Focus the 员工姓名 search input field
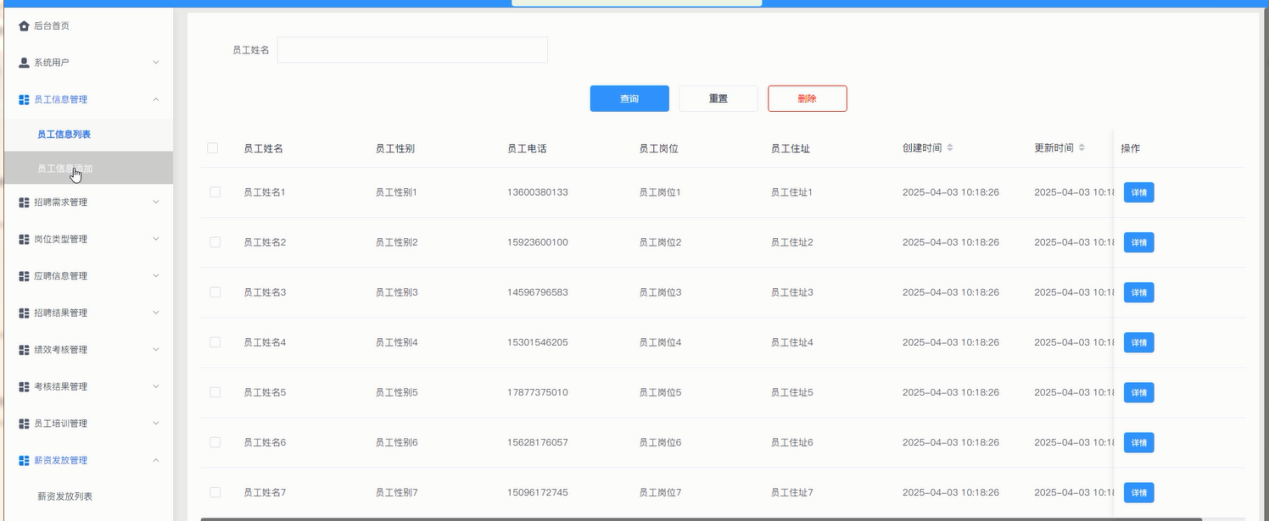 pyautogui.click(x=412, y=50)
